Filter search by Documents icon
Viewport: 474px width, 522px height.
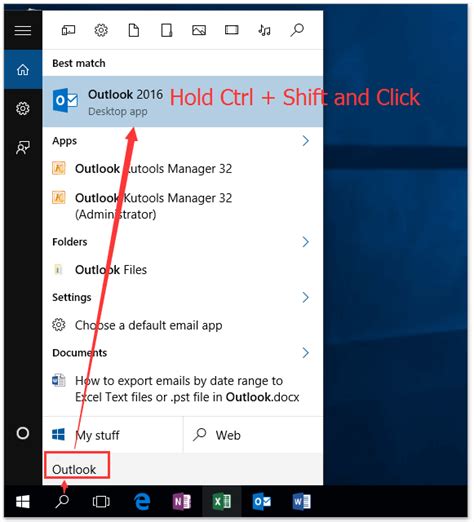(134, 30)
